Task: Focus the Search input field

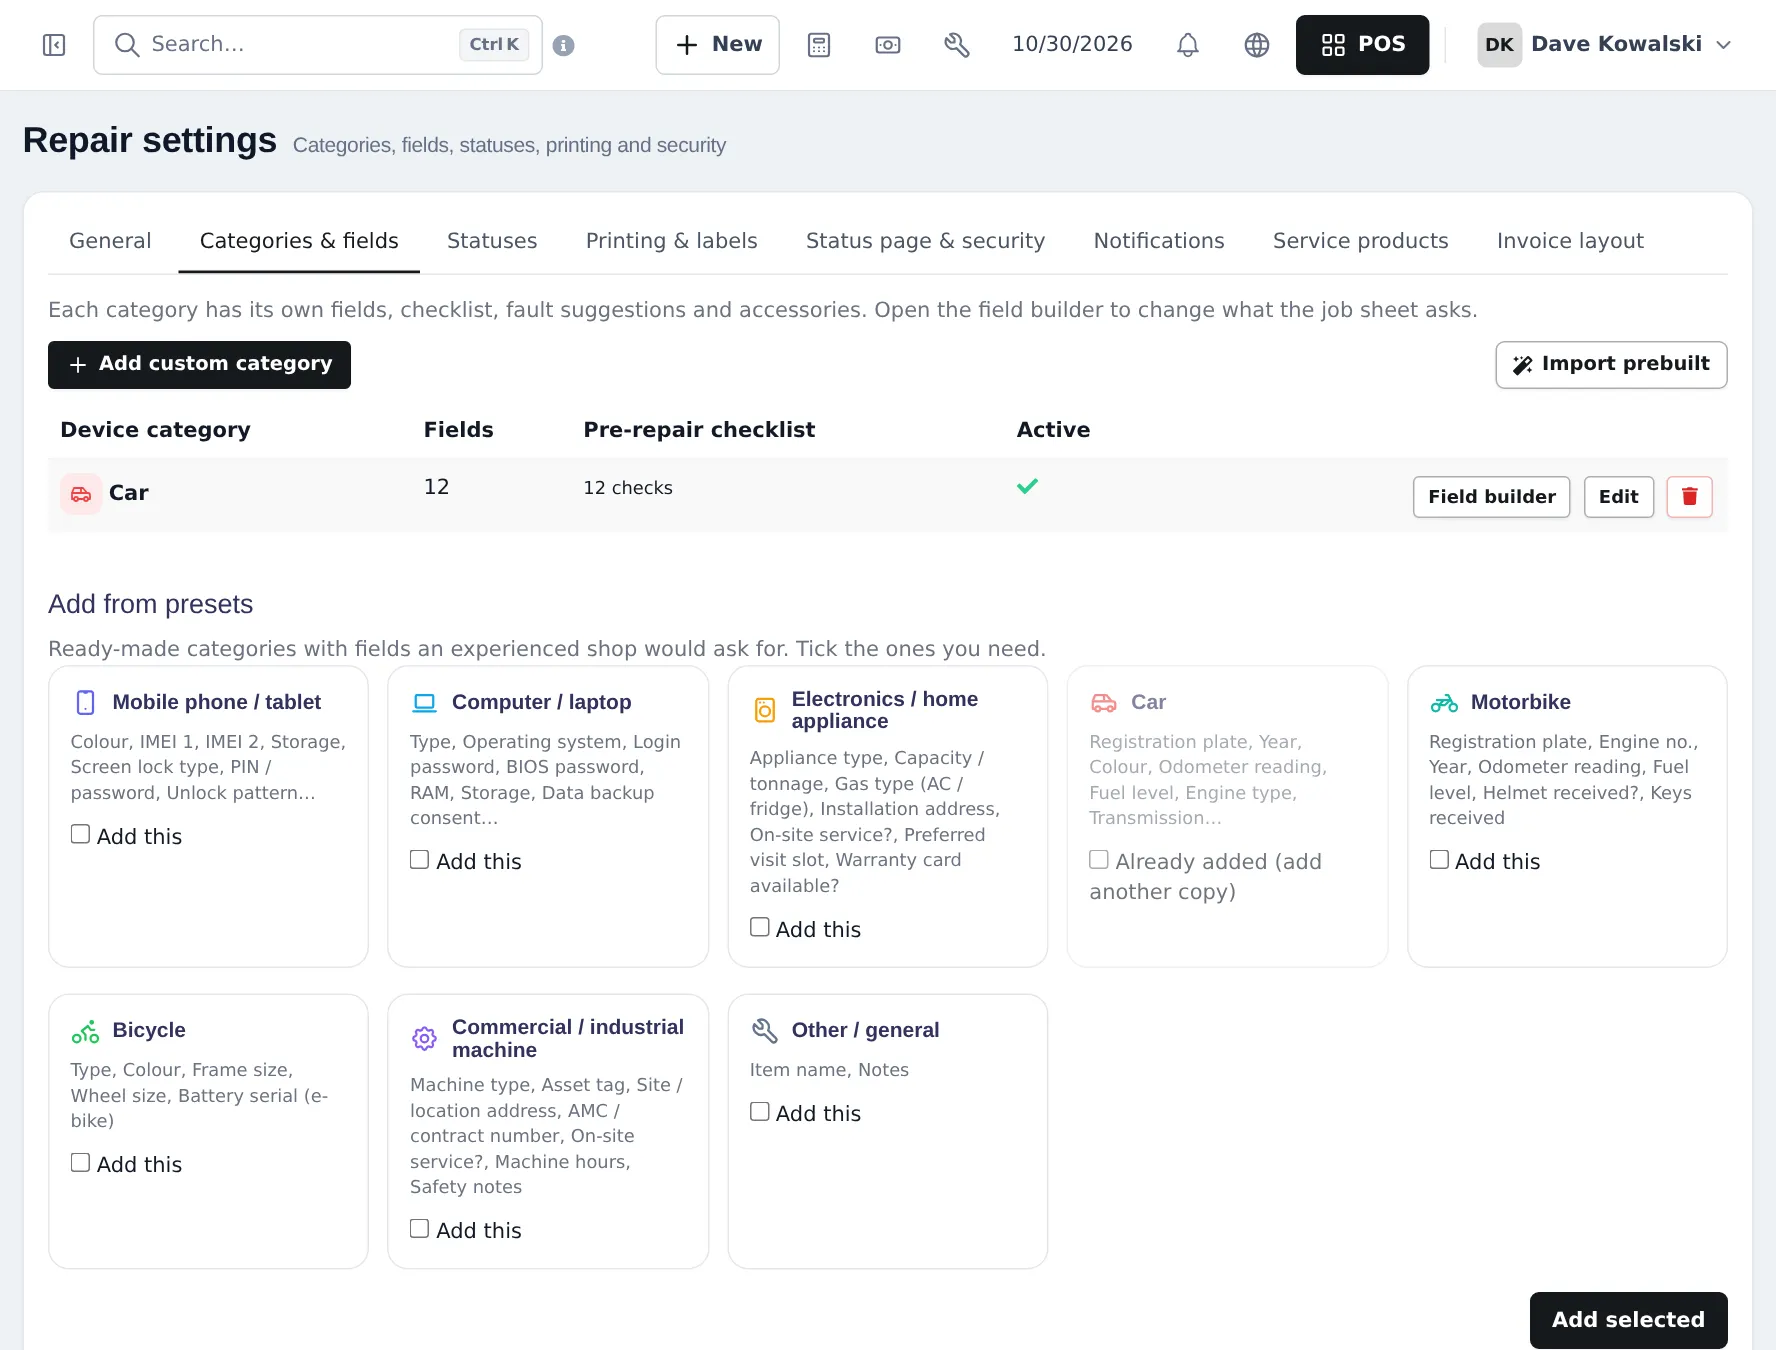Action: [318, 45]
